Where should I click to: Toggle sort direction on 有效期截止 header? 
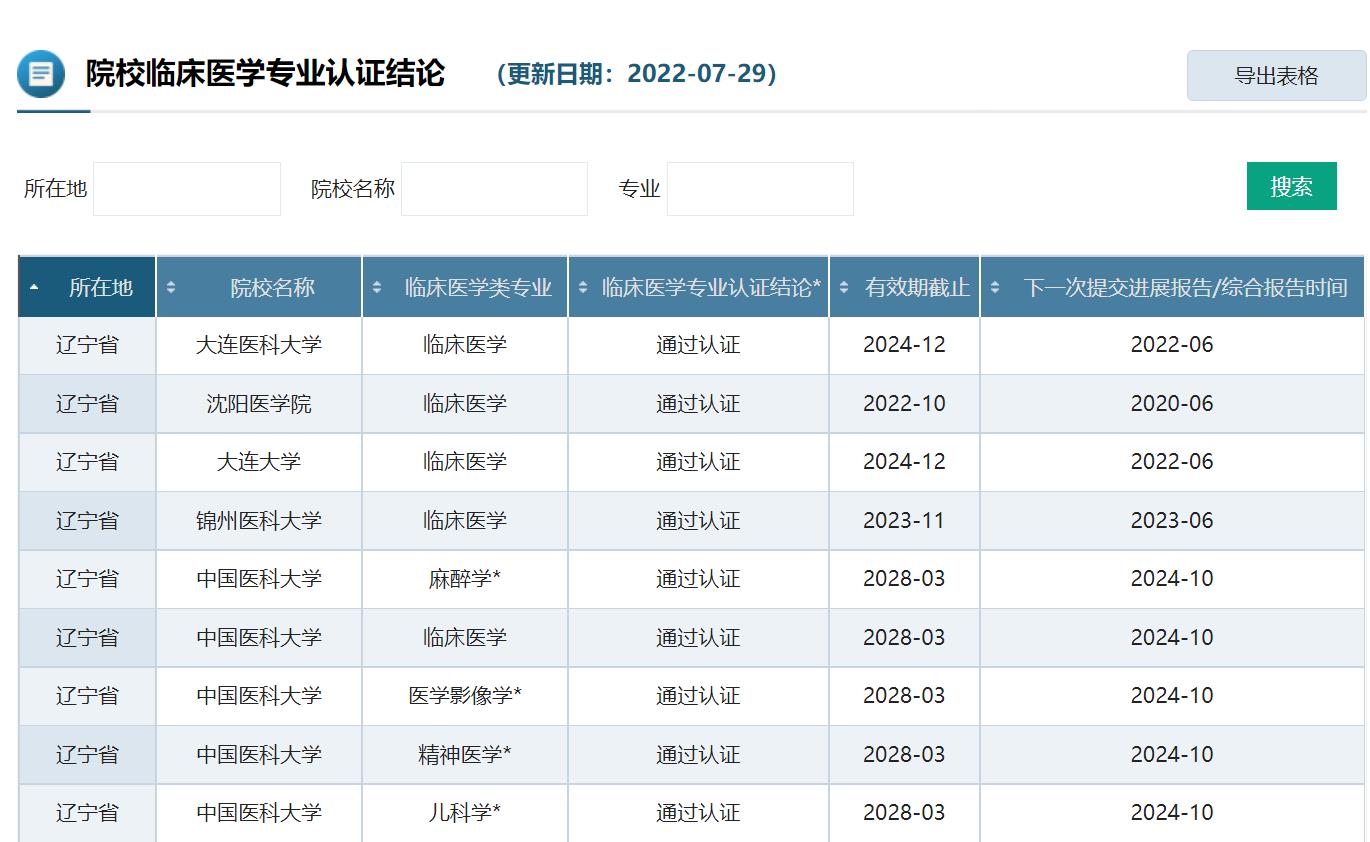coord(843,286)
